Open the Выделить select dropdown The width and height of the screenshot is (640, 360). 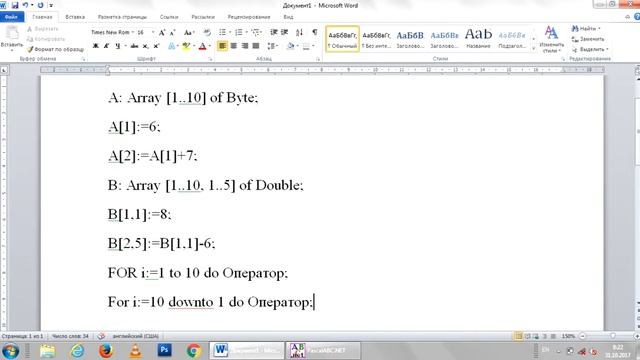click(590, 49)
